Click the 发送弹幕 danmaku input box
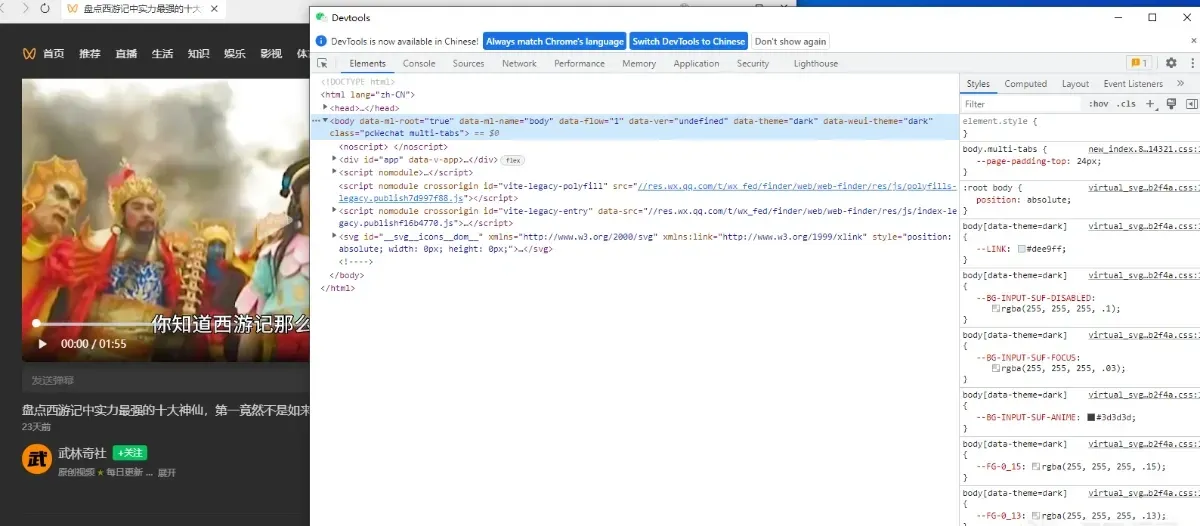 (165, 380)
